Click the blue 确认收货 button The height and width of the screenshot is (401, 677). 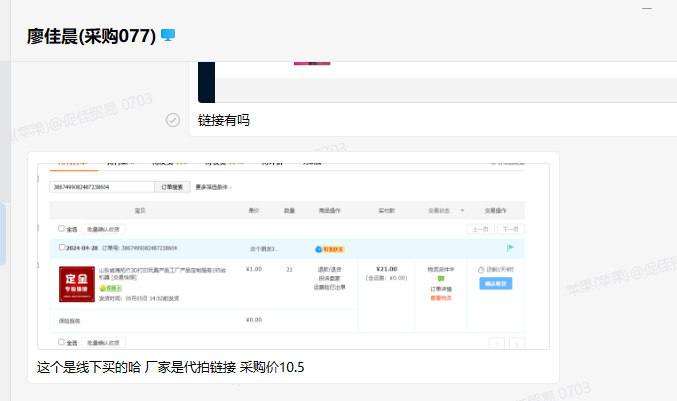pyautogui.click(x=495, y=283)
